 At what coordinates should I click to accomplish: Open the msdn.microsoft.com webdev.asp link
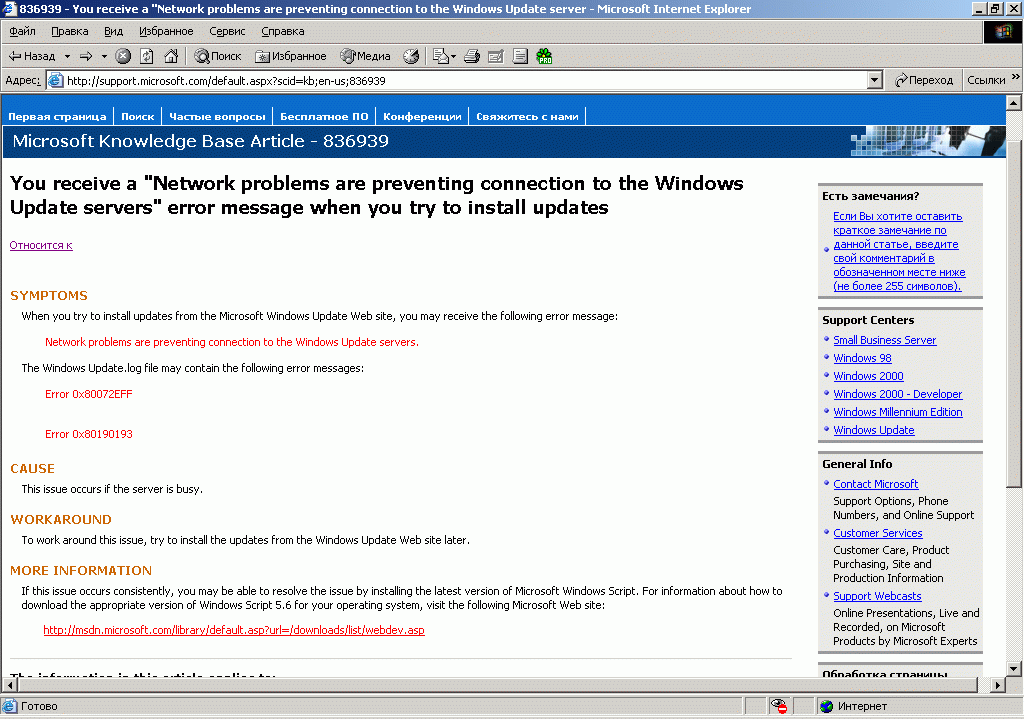[234, 630]
